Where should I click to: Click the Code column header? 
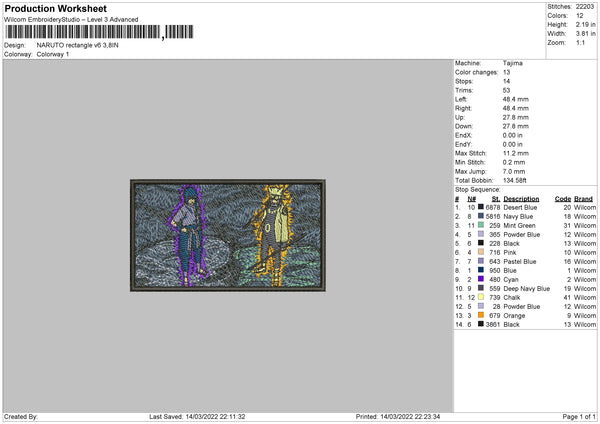tap(562, 198)
